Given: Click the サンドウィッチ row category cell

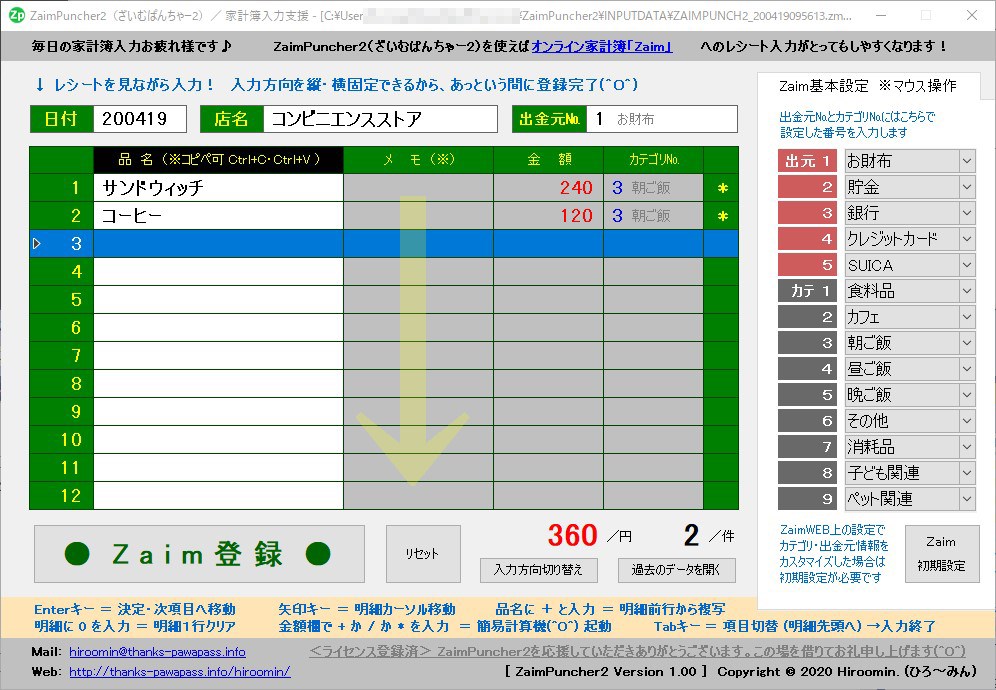Looking at the screenshot, I should [x=654, y=188].
